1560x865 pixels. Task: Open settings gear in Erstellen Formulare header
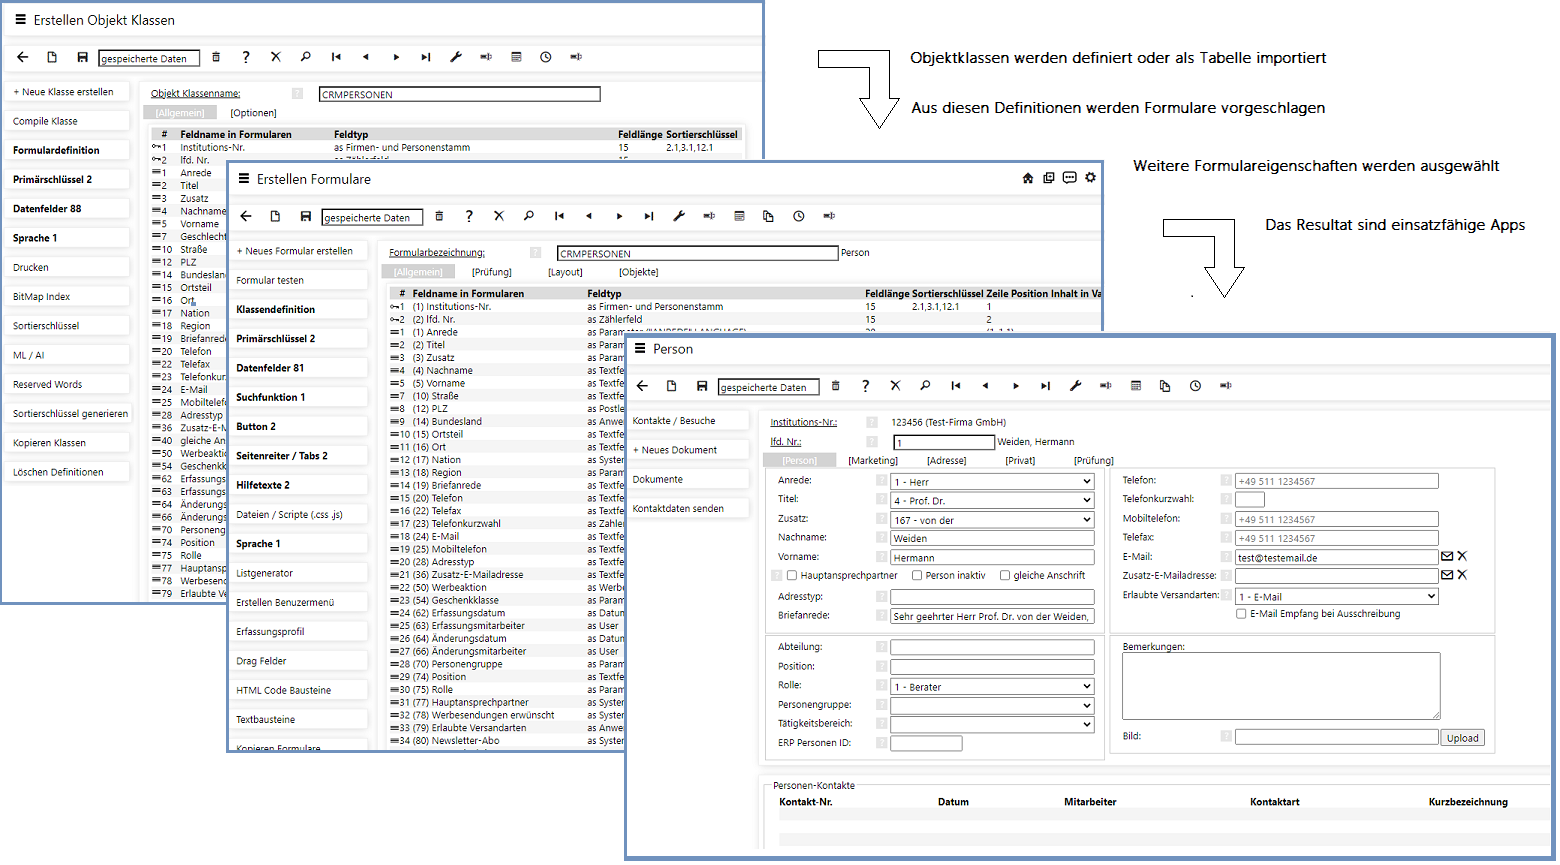[x=1091, y=178]
